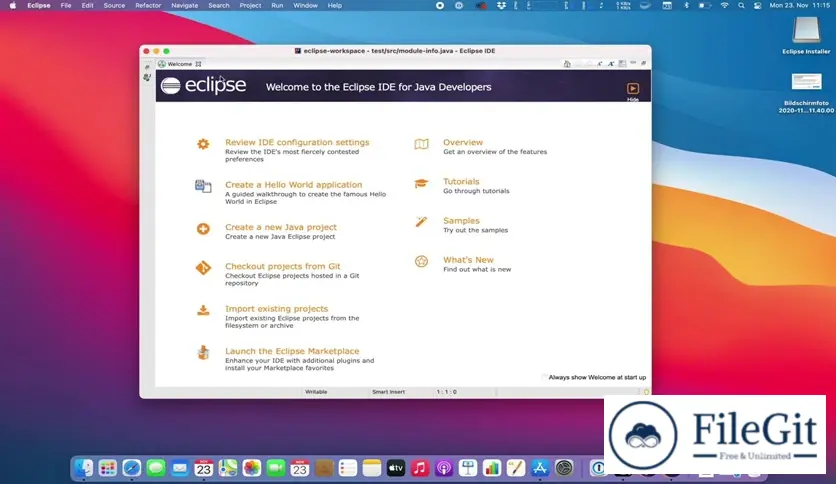Screen dimensions: 836x484
Task: Open the What's New link
Action: (468, 260)
